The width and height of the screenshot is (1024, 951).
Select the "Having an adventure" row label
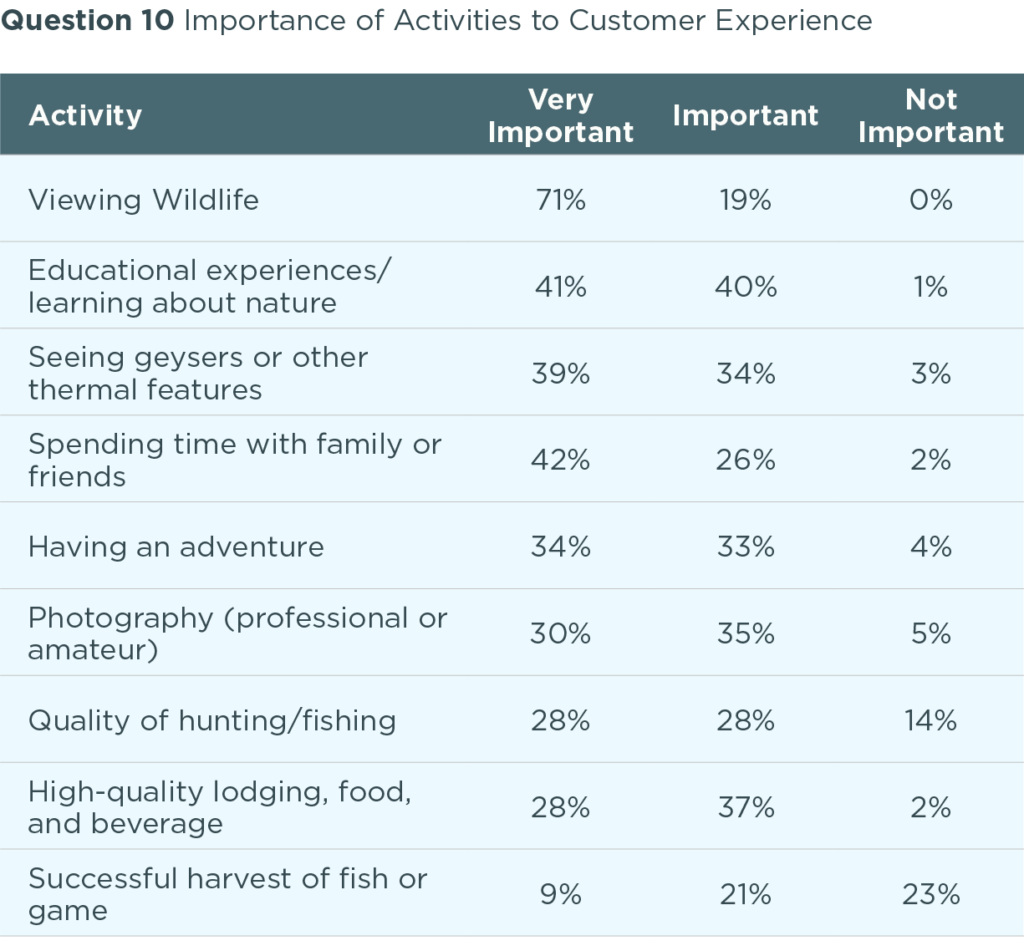click(x=176, y=547)
